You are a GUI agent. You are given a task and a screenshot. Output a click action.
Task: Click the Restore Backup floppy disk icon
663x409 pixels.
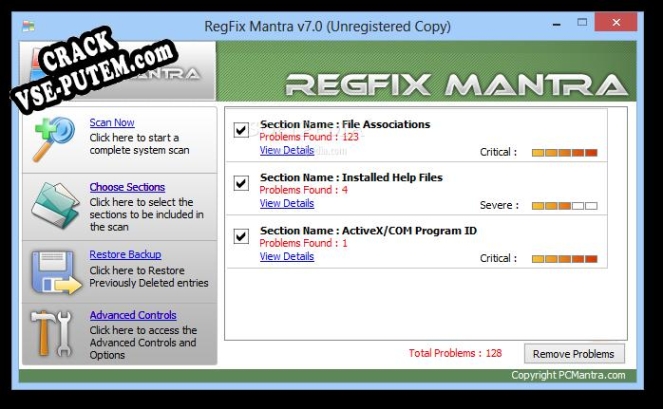pyautogui.click(x=53, y=272)
